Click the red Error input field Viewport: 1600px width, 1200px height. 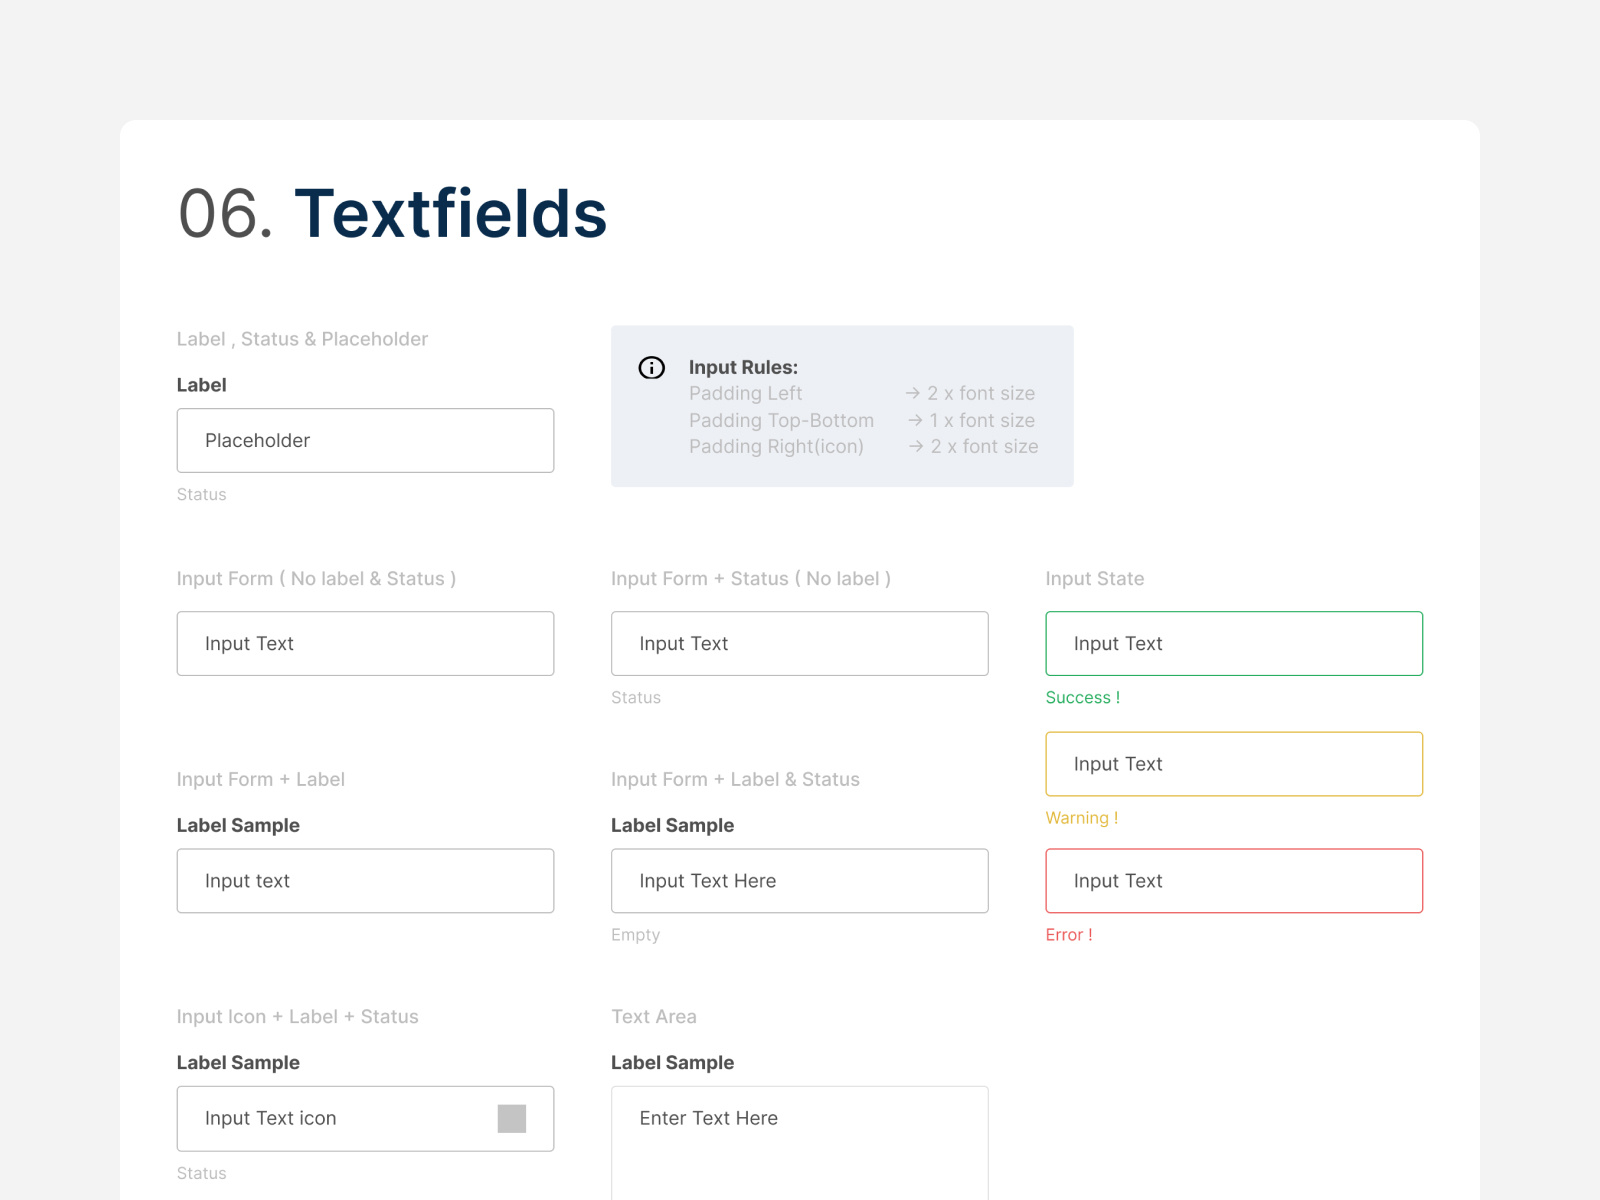1233,881
